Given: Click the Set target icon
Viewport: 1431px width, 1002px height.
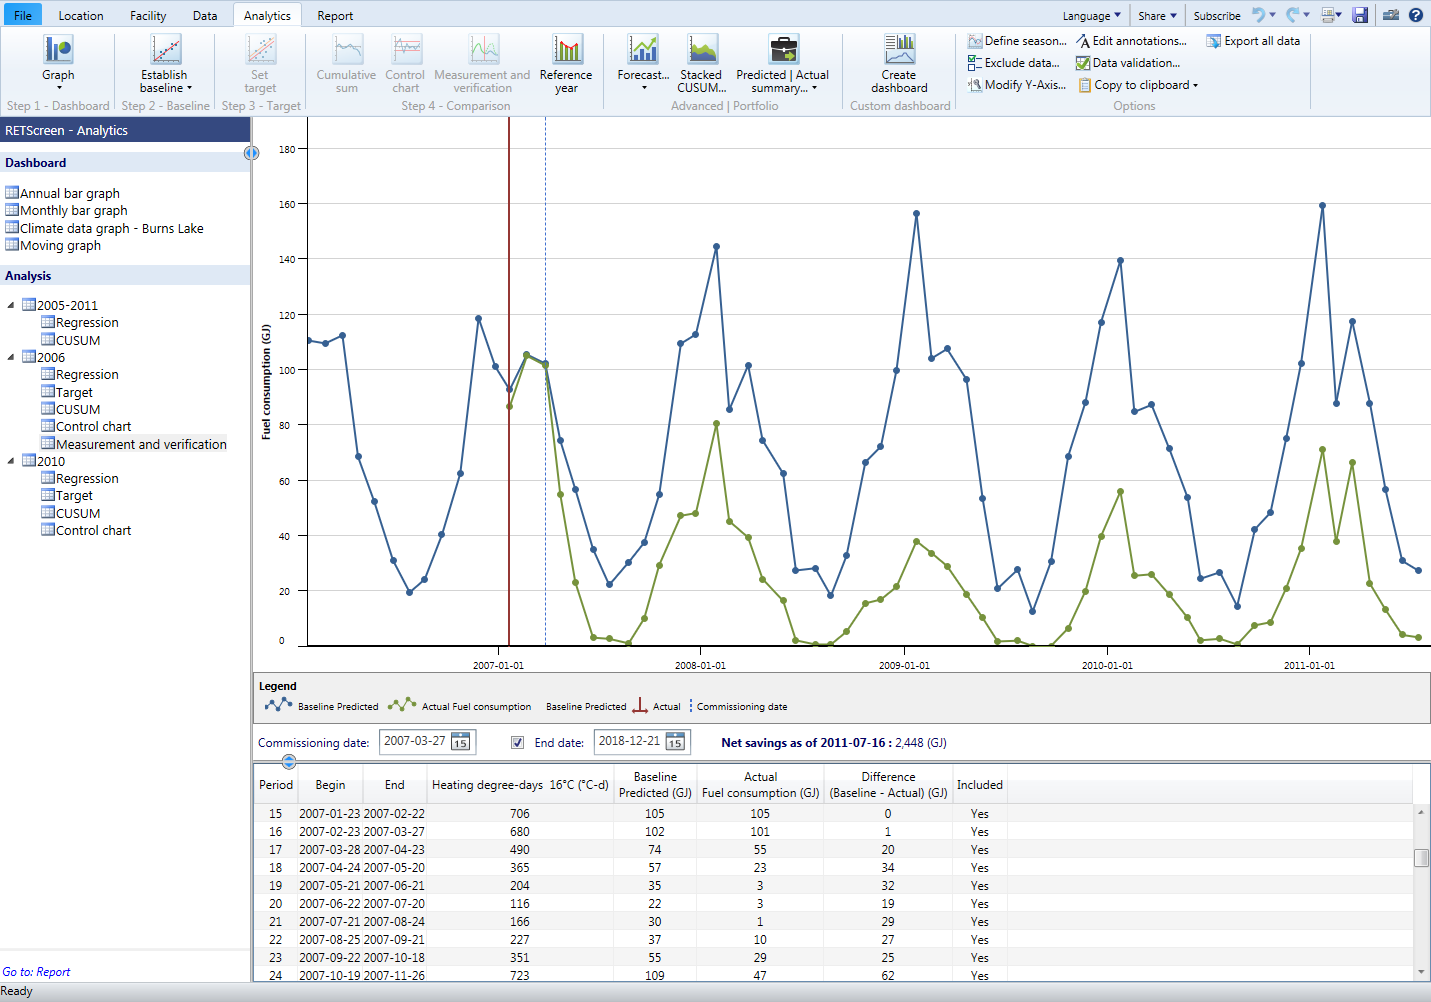Looking at the screenshot, I should [260, 62].
